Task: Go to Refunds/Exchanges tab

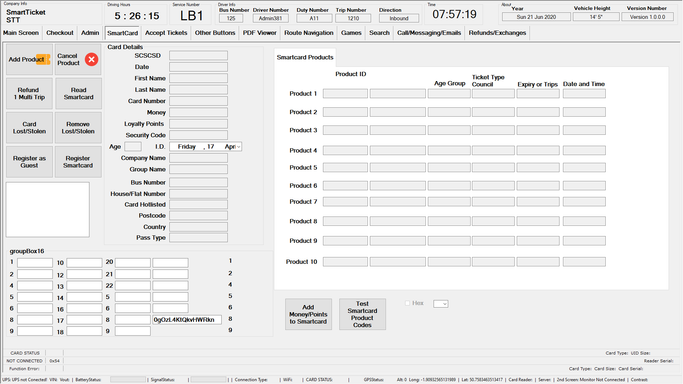Action: 497,33
